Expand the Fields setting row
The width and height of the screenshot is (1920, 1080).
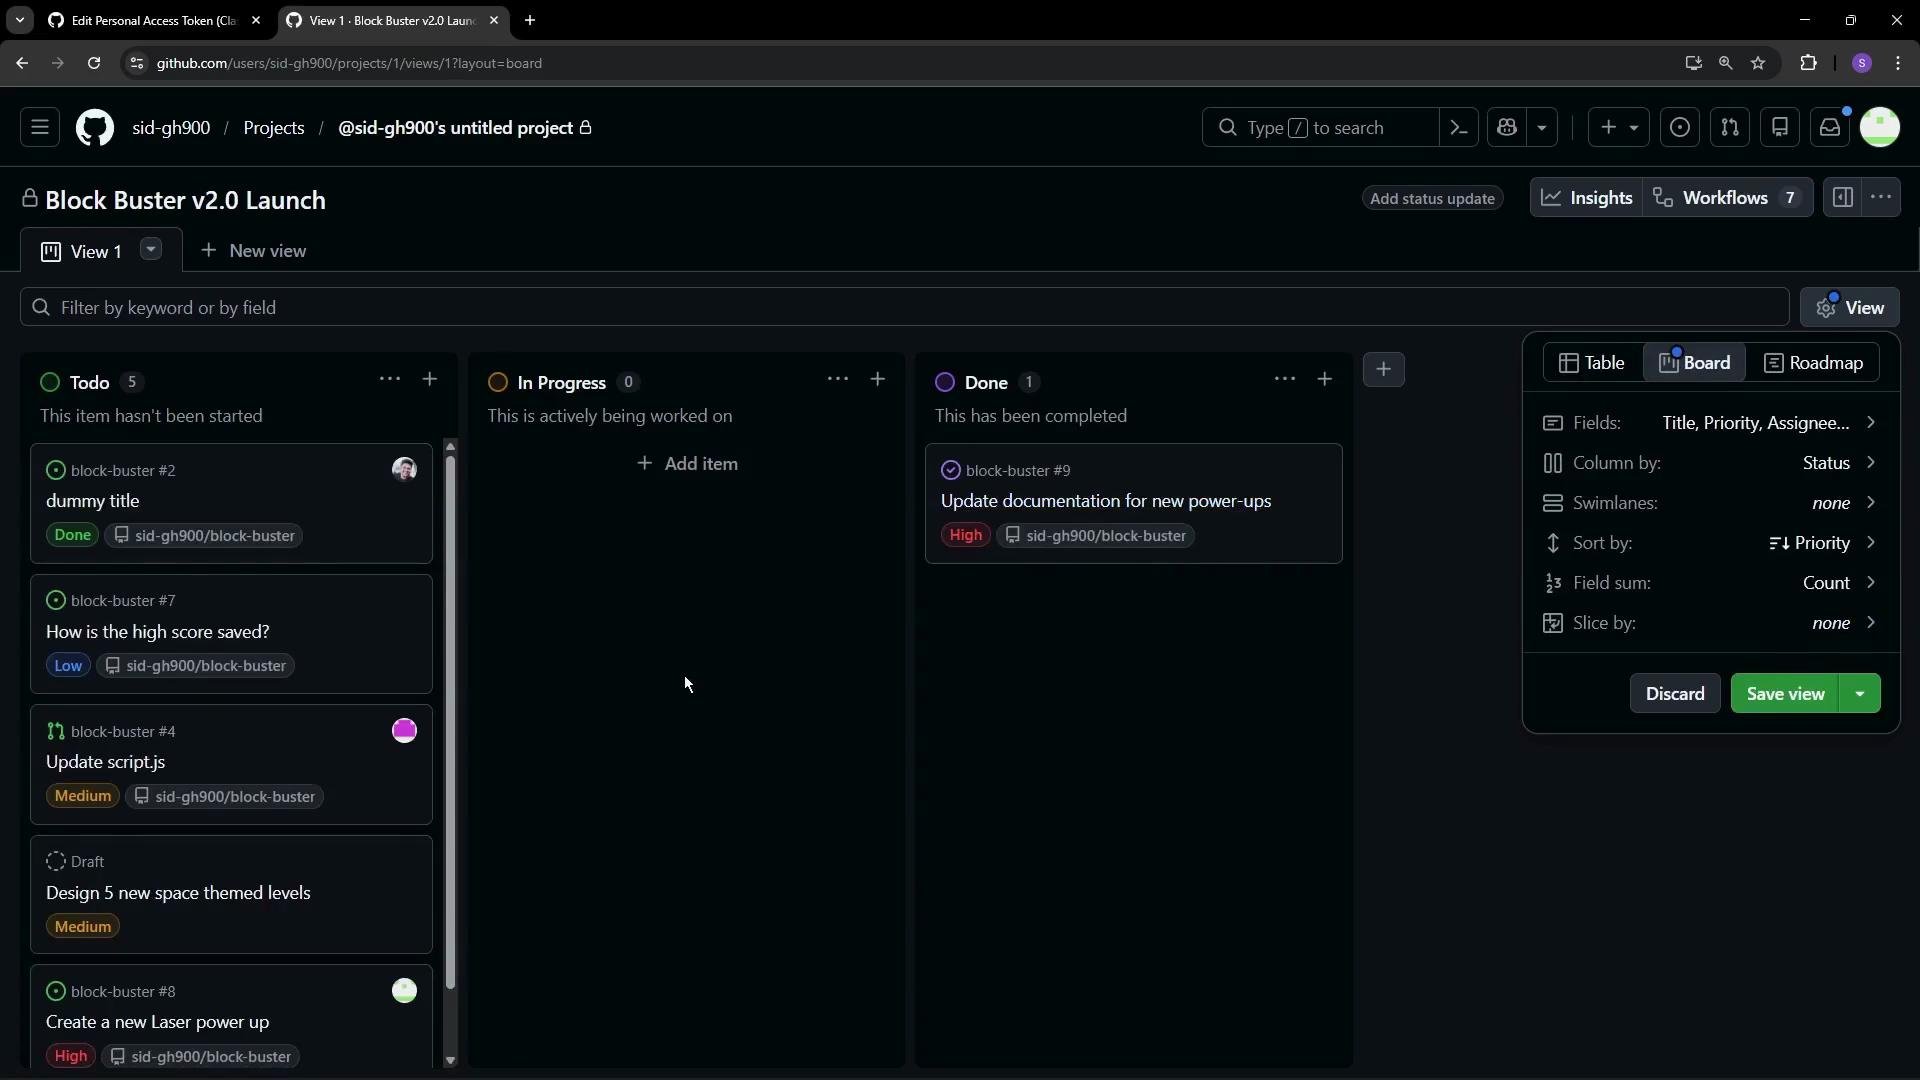point(1710,423)
